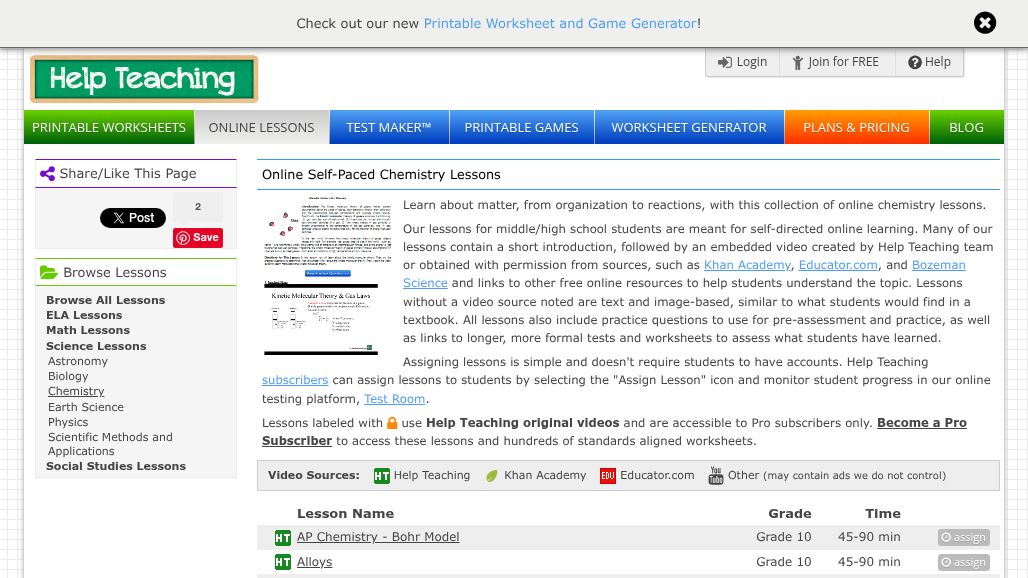Open Social Studies Lessons link
Viewport: 1028px width, 578px height.
(116, 466)
